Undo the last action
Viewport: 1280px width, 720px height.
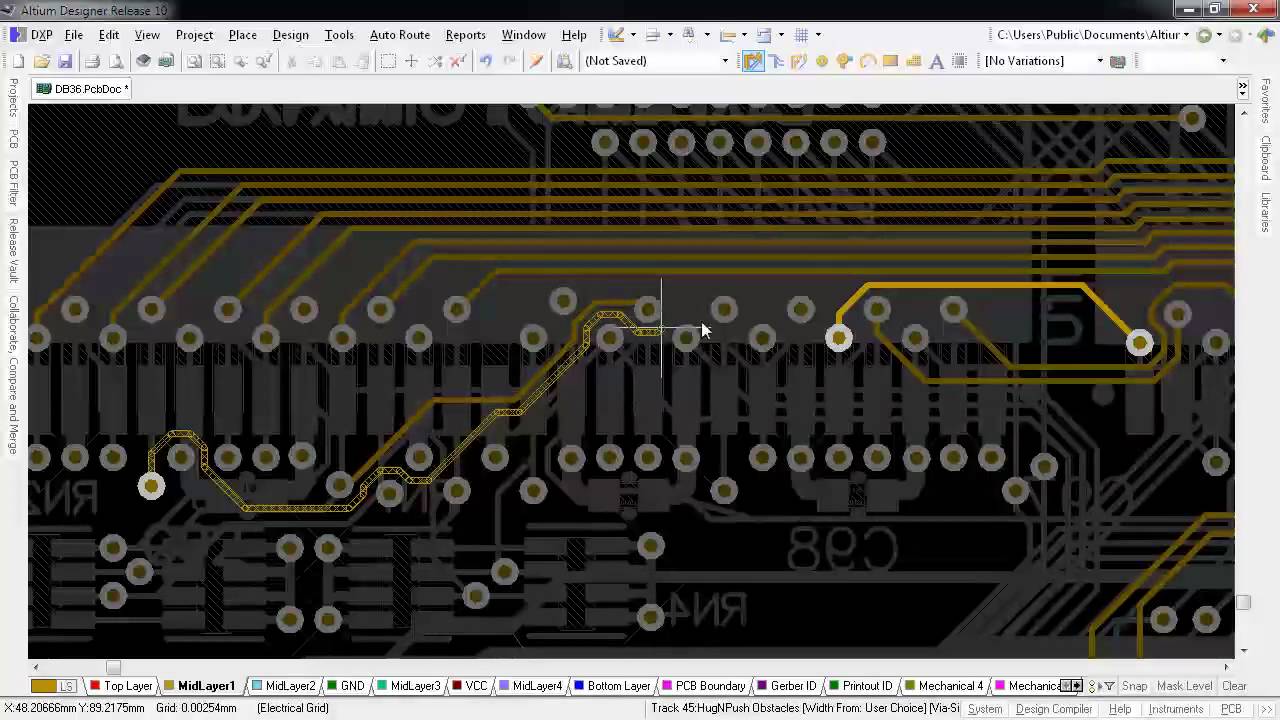click(485, 61)
